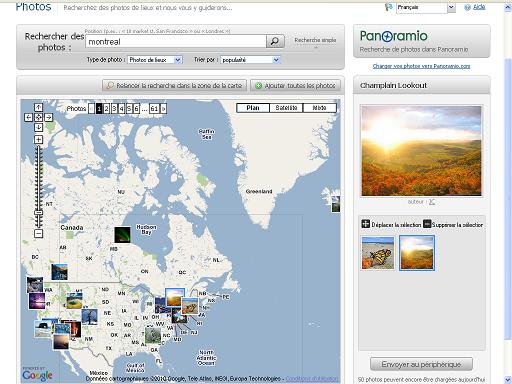
Task: Click the magnifier search icon
Action: click(x=275, y=41)
